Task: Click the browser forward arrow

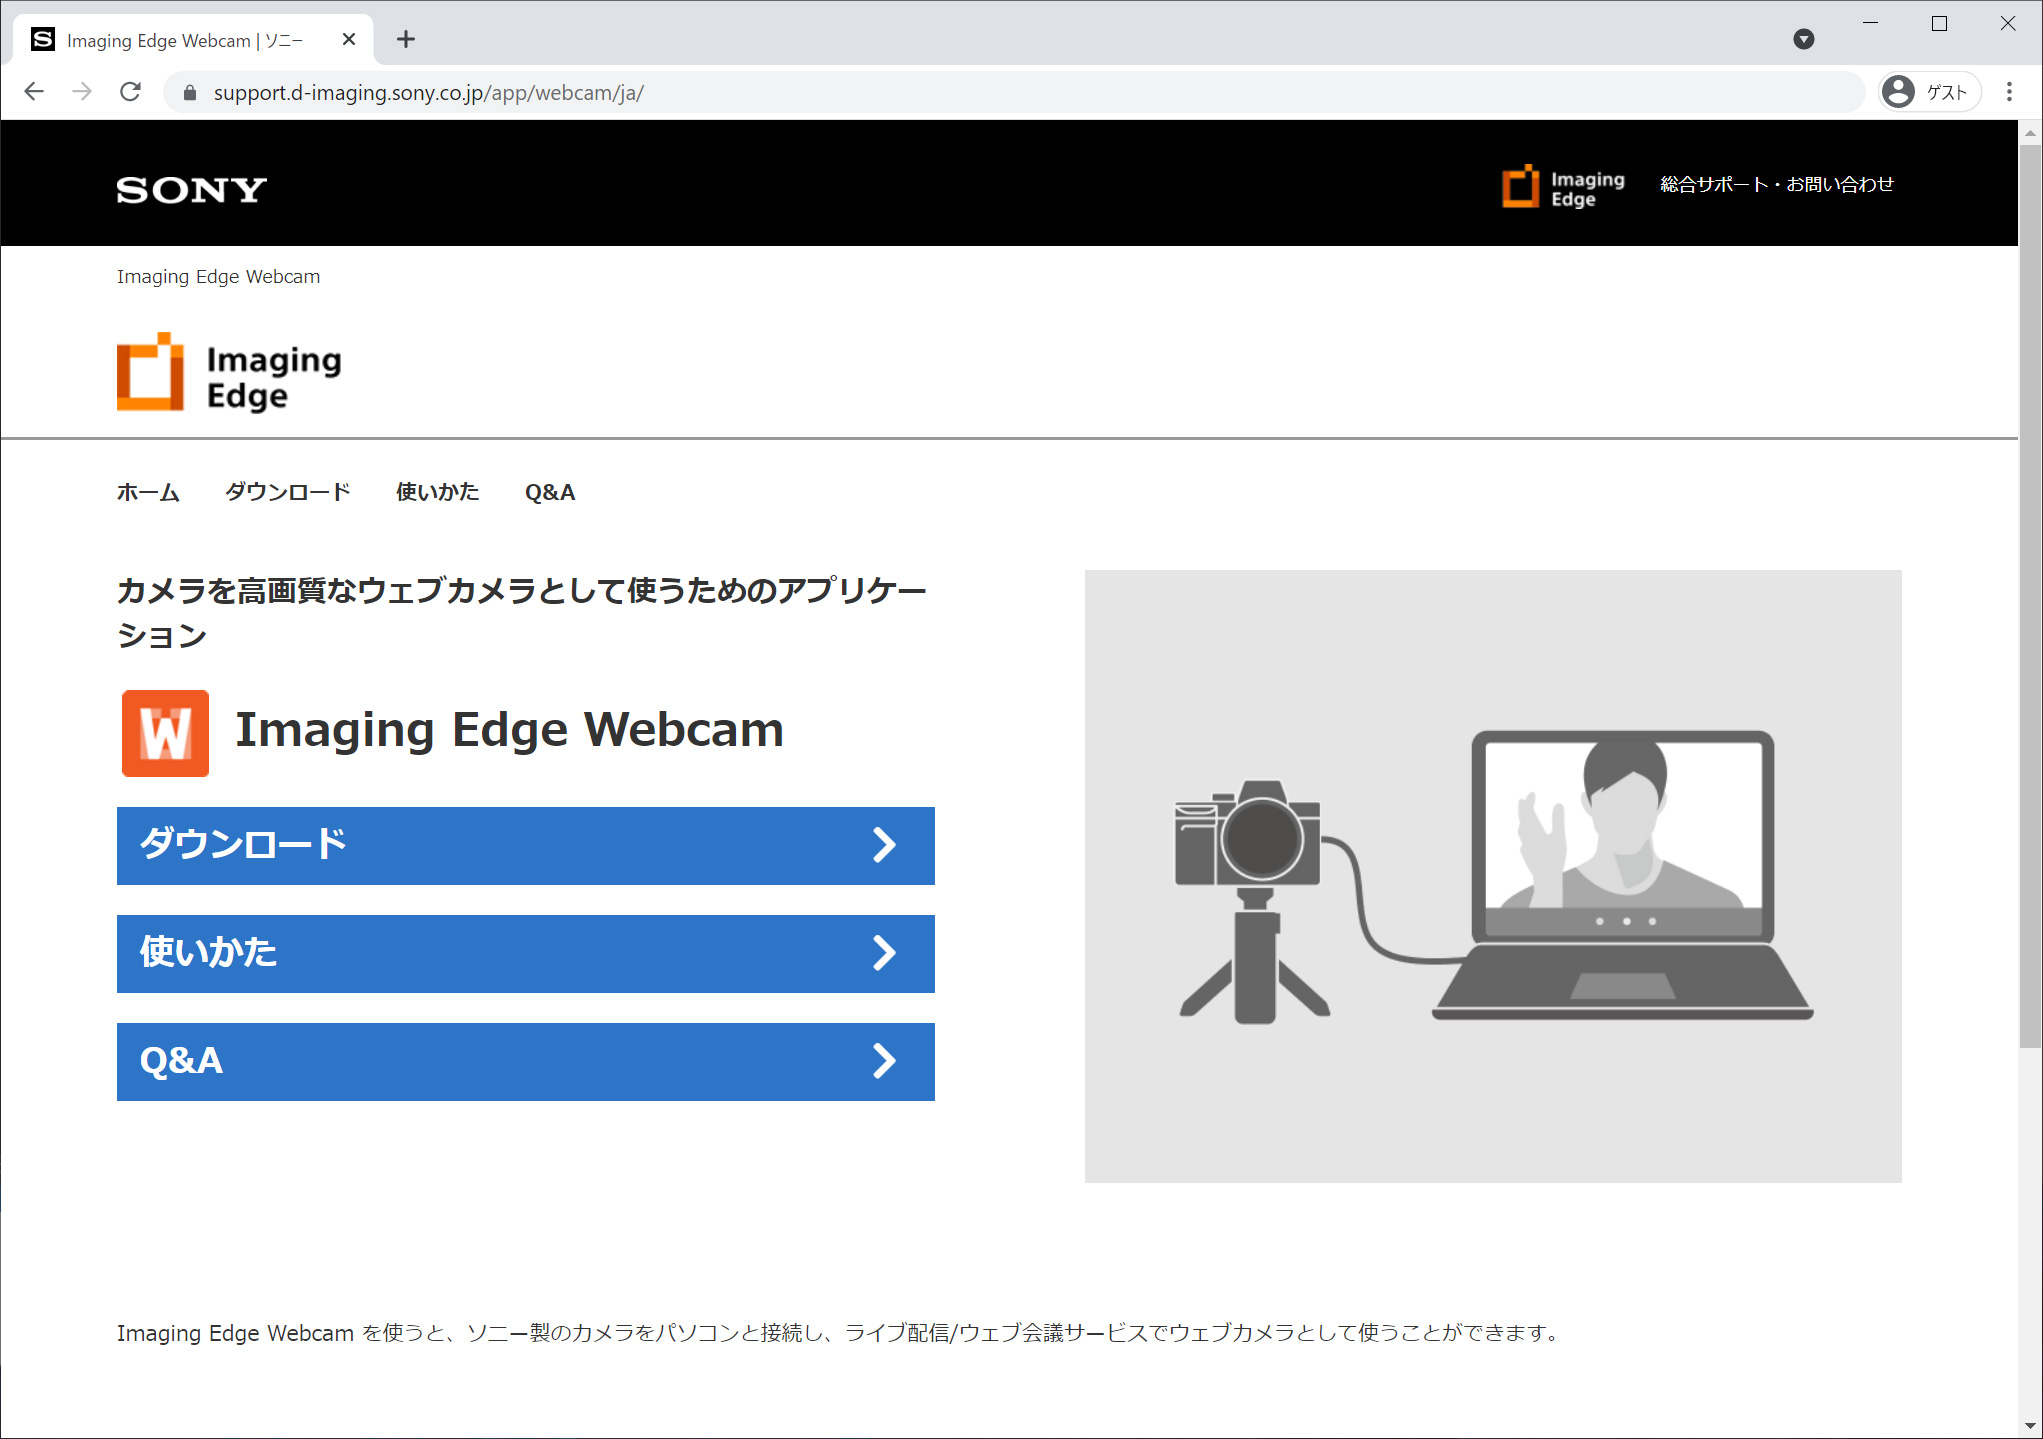Action: click(82, 92)
